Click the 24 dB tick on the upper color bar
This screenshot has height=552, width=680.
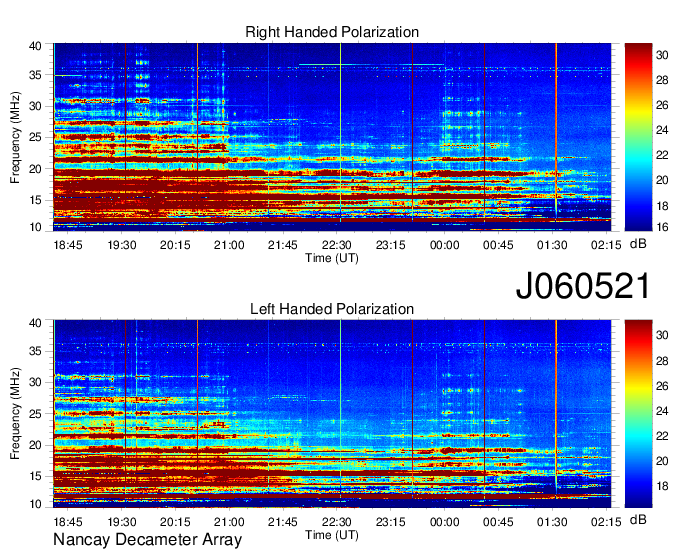click(x=662, y=130)
